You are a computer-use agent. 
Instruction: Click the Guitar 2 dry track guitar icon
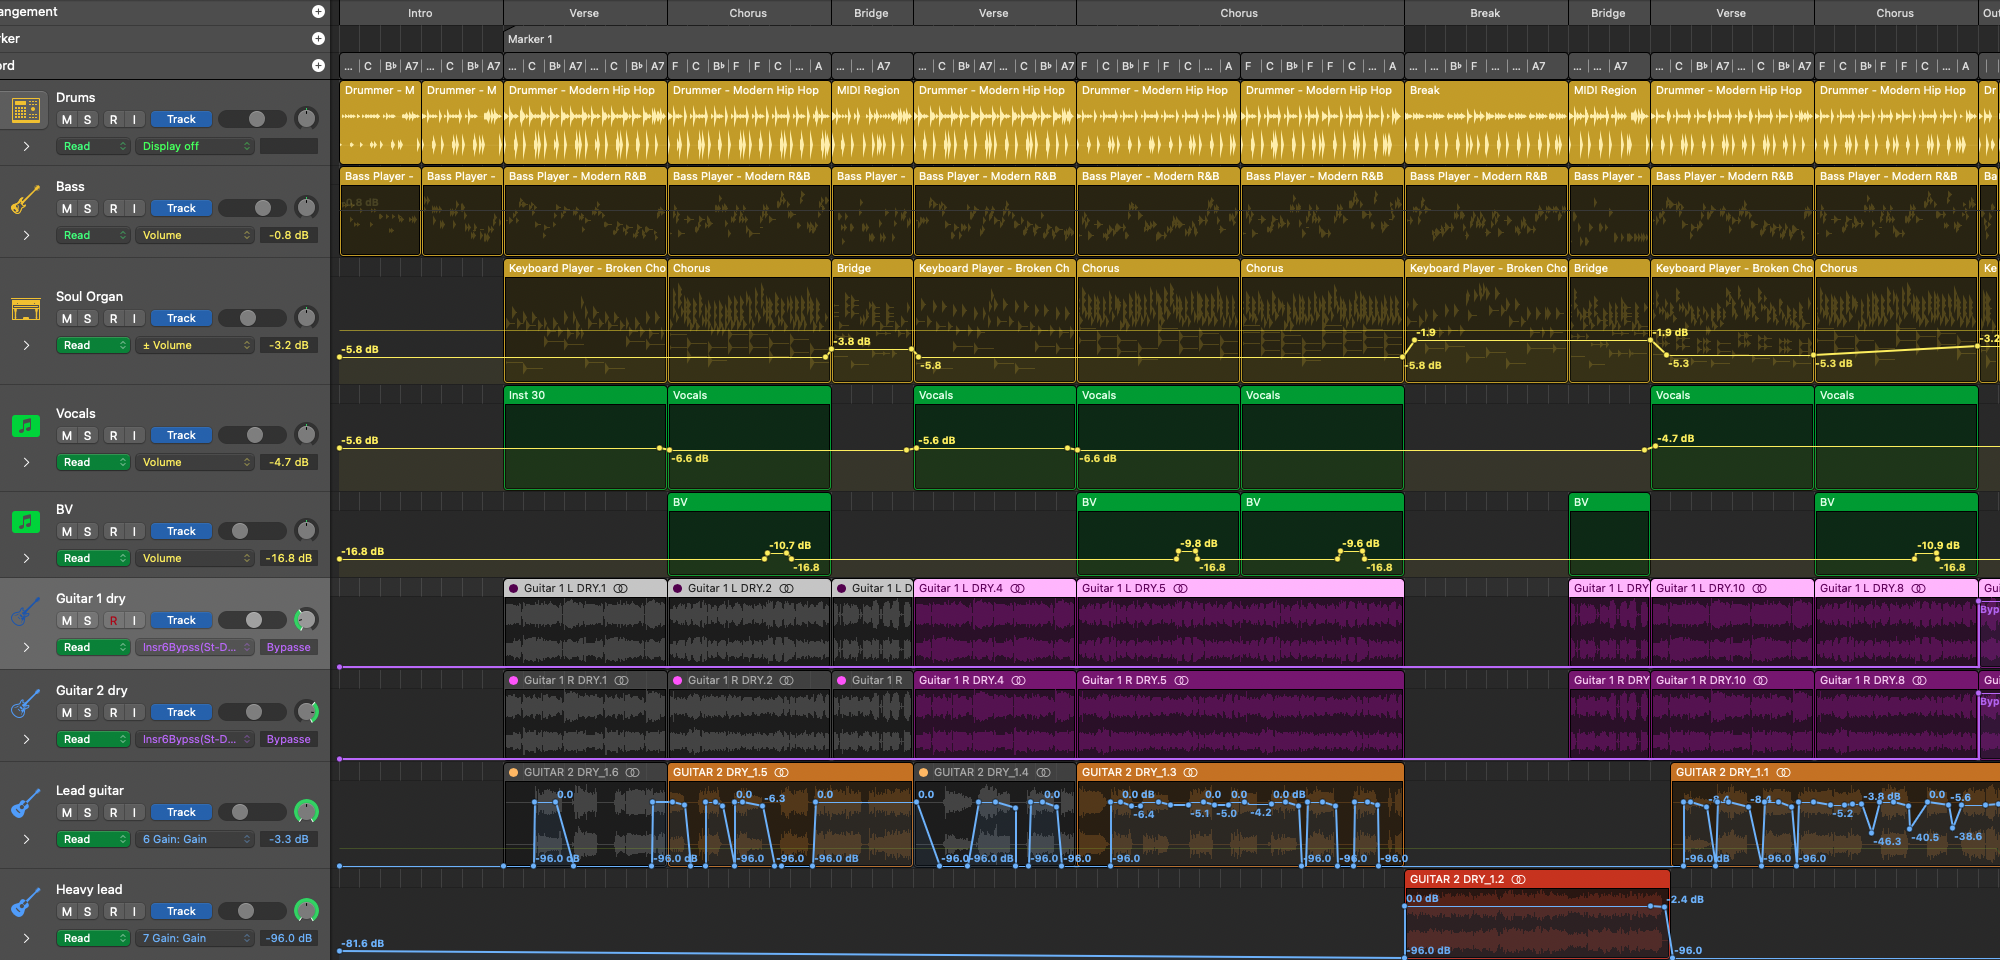(26, 703)
